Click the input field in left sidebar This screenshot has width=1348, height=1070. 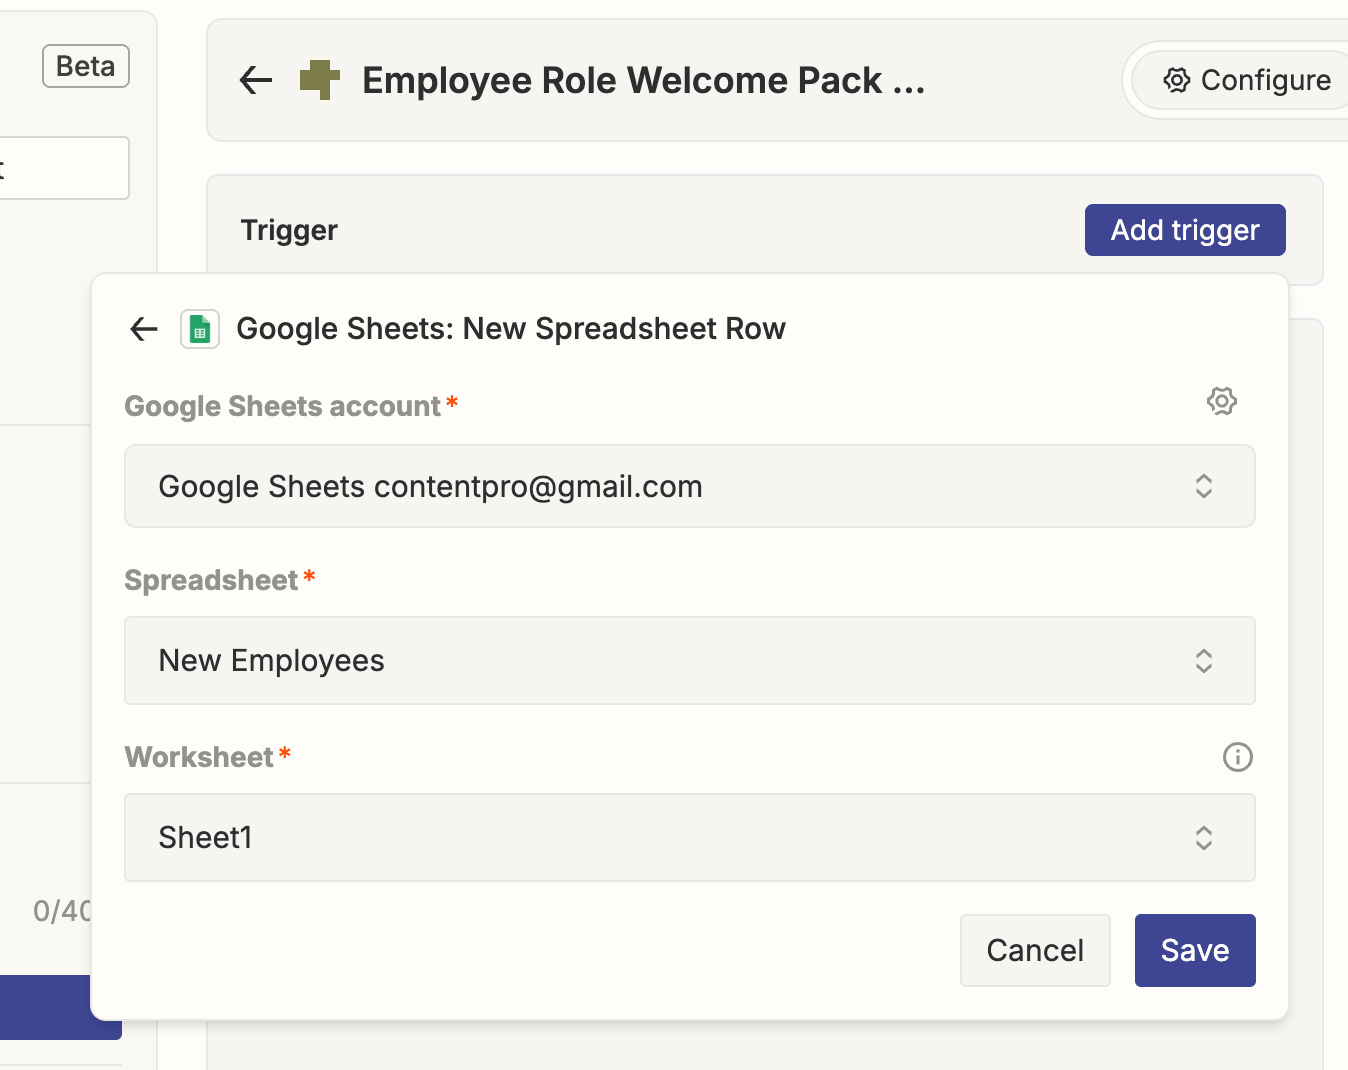tap(64, 168)
